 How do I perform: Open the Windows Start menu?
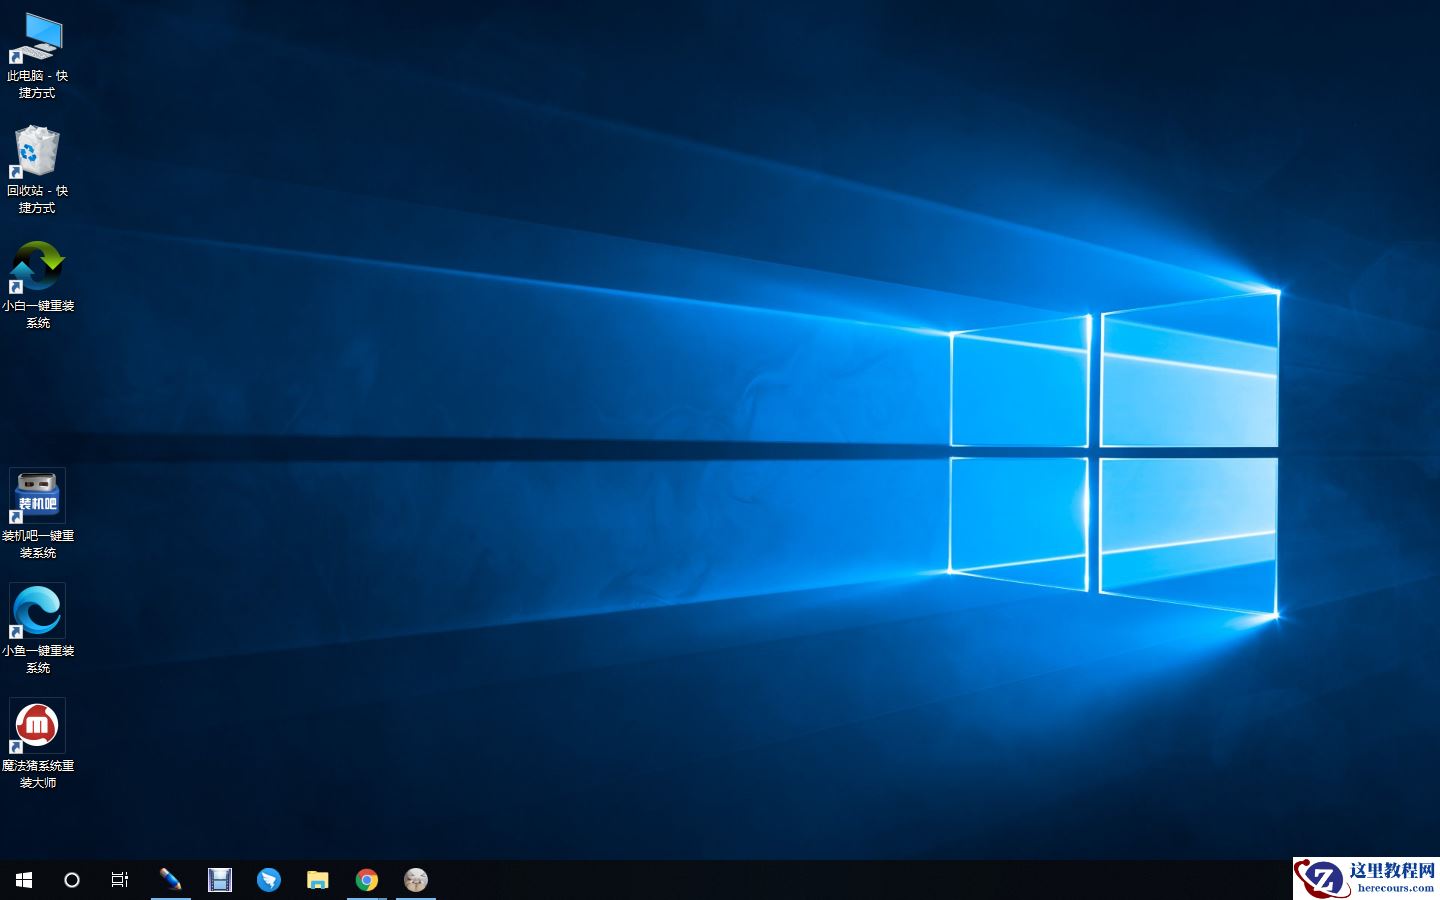tap(23, 880)
